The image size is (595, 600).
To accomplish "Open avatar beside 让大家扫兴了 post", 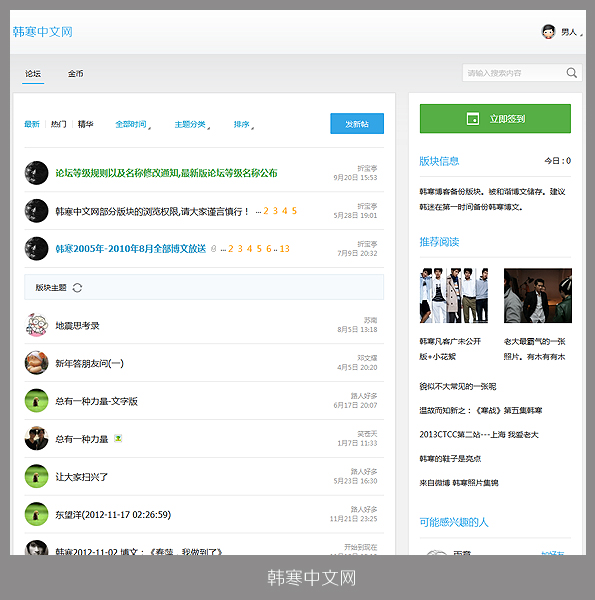I will pyautogui.click(x=36, y=476).
